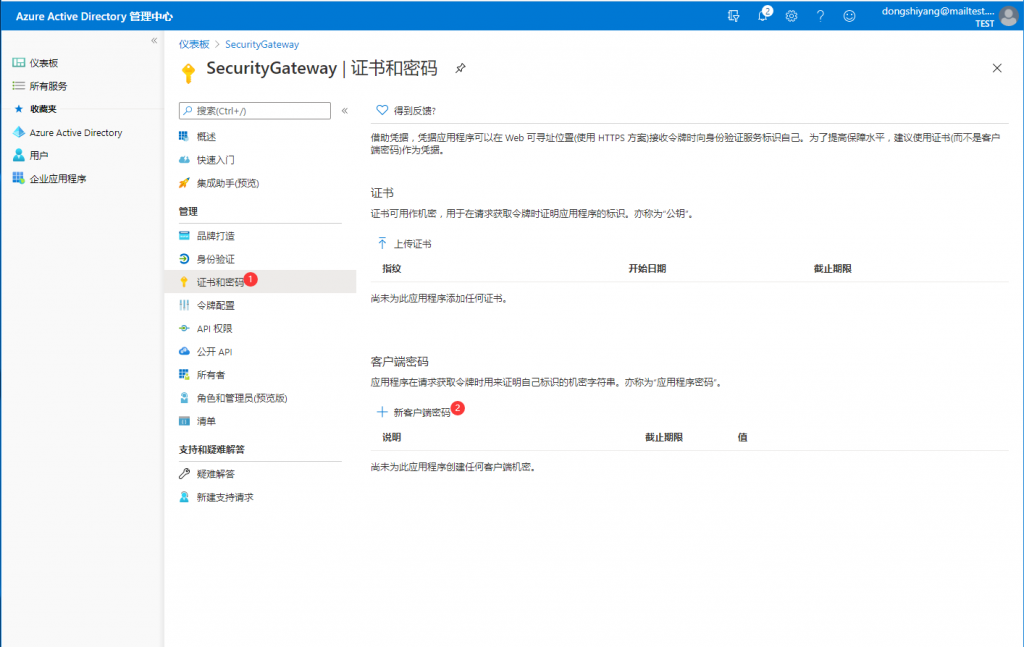Click the 搜索(Ctrl+/) search box
Image resolution: width=1024 pixels, height=647 pixels.
click(255, 110)
